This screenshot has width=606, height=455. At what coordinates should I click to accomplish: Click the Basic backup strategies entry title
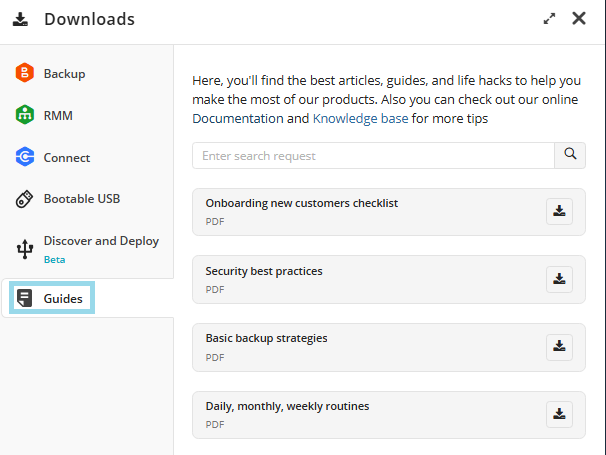(266, 338)
